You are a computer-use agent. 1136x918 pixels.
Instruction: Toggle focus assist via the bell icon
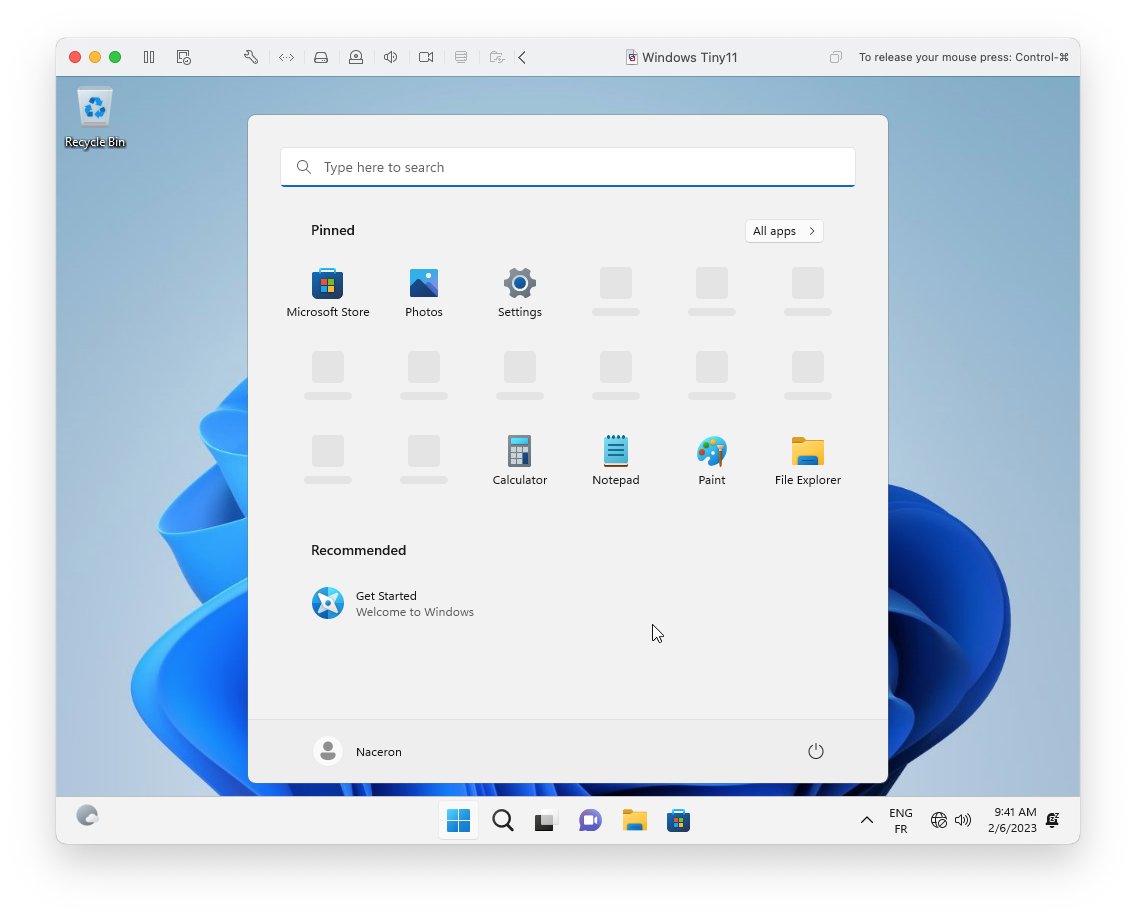pos(1052,820)
